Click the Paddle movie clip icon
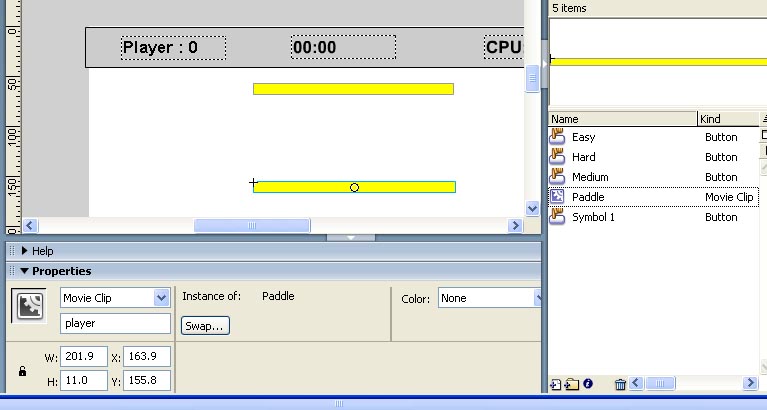Screen dimensions: 767x410 pos(557,197)
